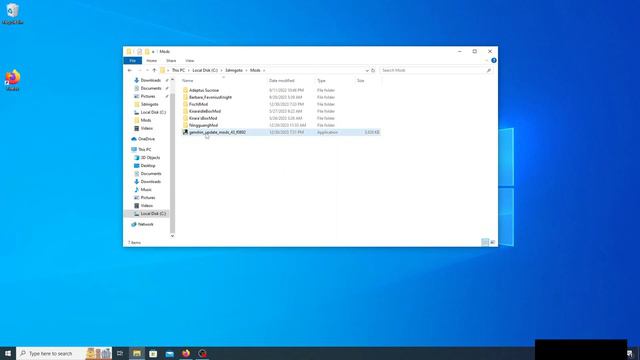This screenshot has height=360, width=640.
Task: Open the Customize Quick Access Toolbar dropdown
Action: [153, 52]
